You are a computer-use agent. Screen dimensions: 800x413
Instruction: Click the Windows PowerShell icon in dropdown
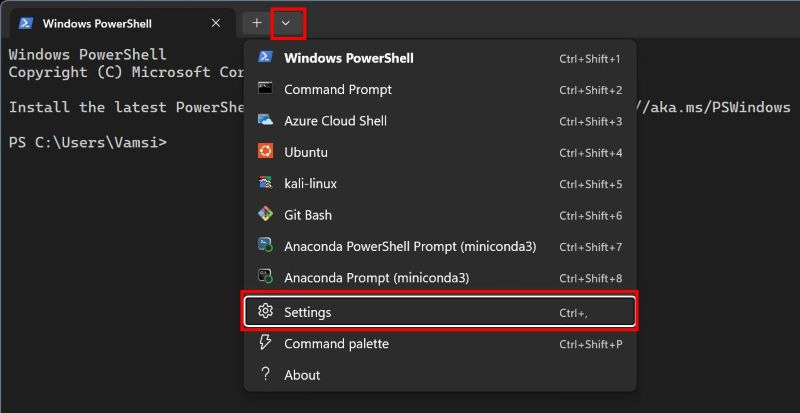pos(265,58)
